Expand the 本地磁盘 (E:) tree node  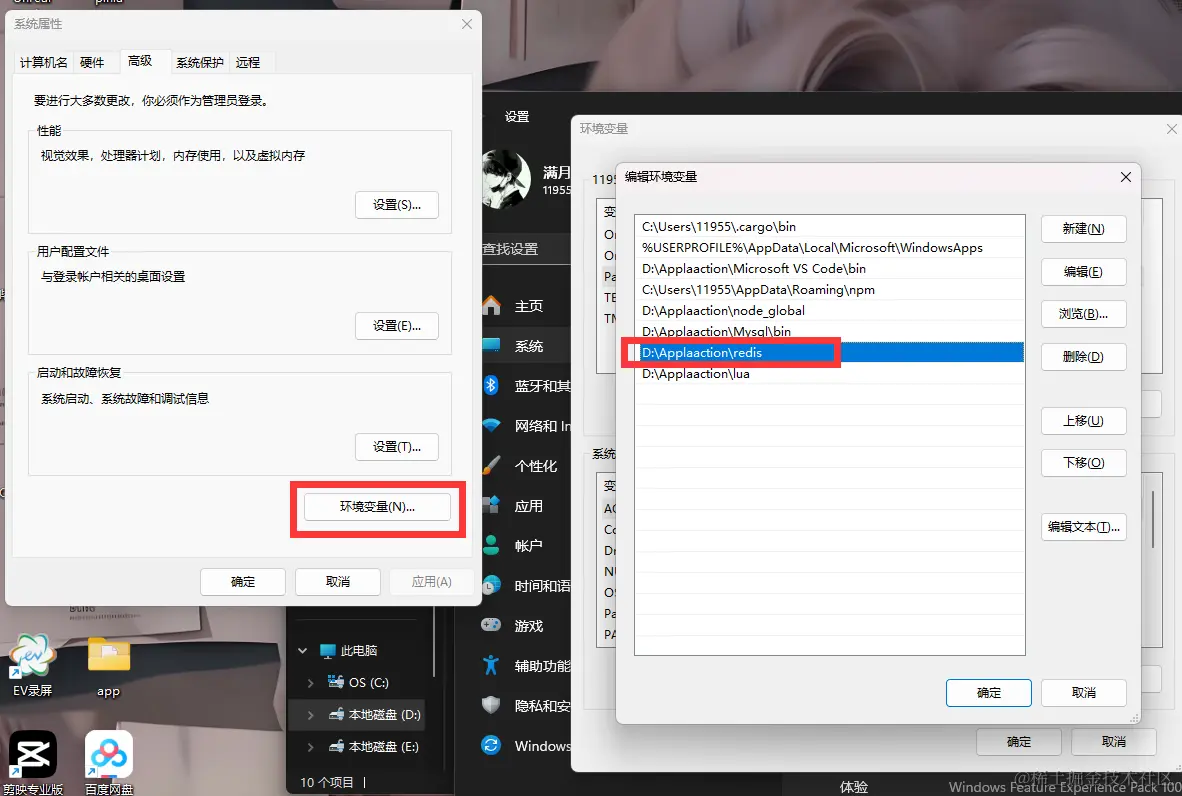tap(311, 747)
